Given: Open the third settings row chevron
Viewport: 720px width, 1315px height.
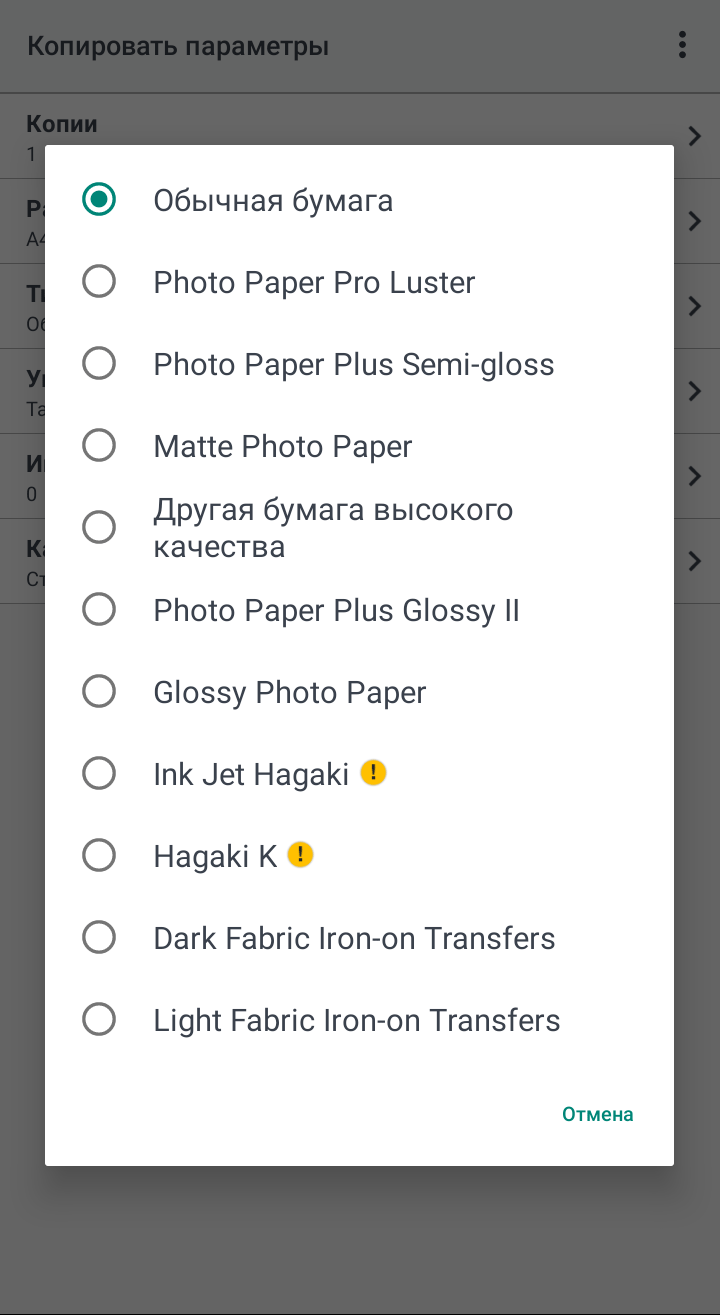Looking at the screenshot, I should (x=696, y=306).
